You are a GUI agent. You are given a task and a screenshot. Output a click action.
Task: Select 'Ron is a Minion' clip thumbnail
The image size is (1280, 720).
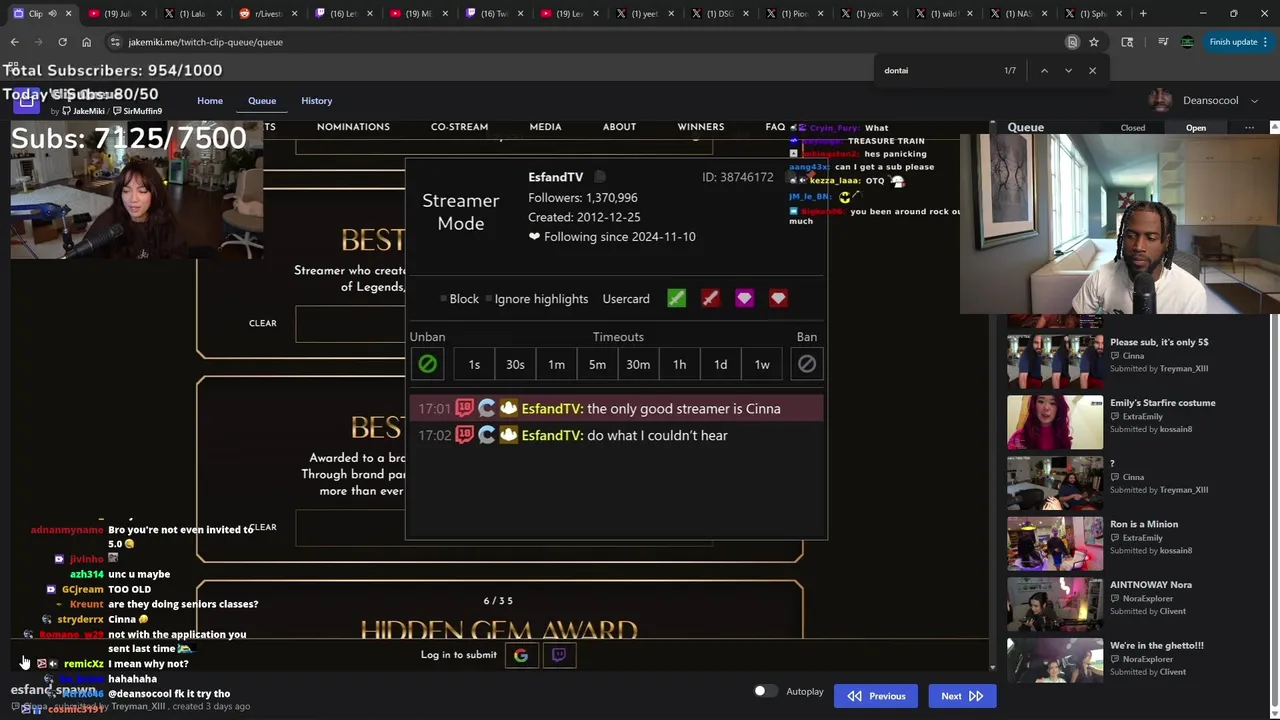1055,543
